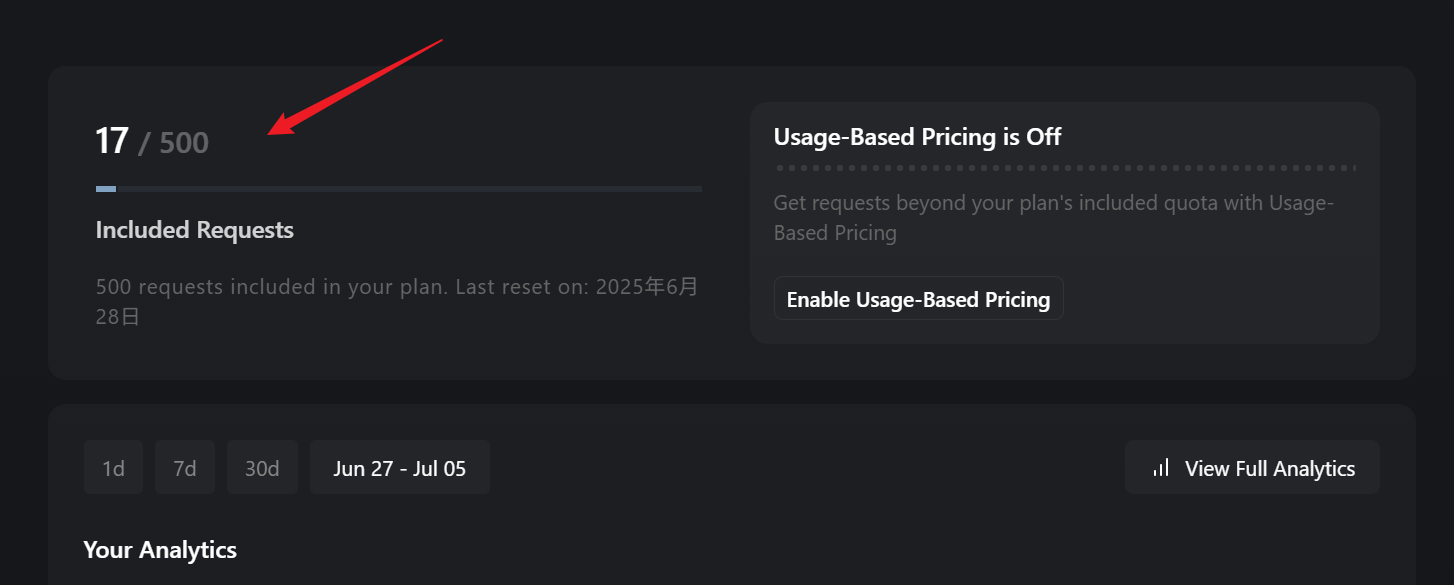Click the 28日 reset day text
Viewport: 1454px width, 585px height.
pyautogui.click(x=117, y=317)
